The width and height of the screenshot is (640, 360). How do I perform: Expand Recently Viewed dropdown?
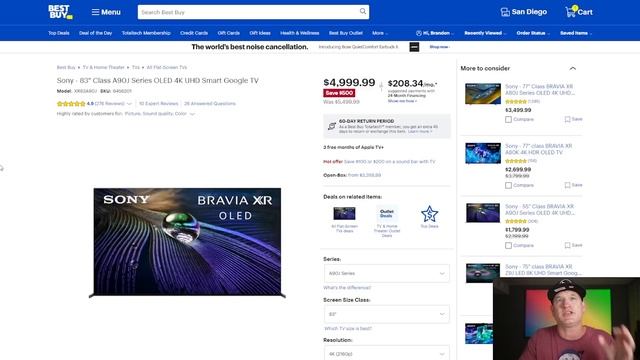coord(485,33)
